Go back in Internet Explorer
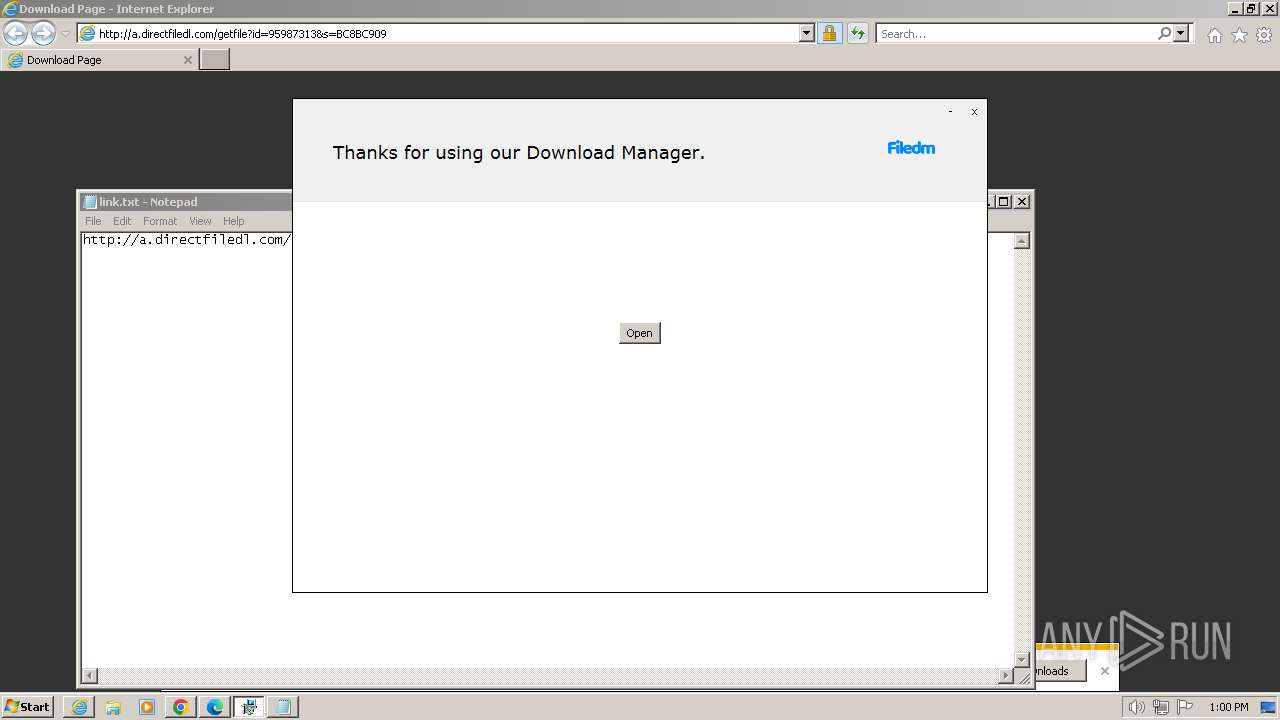The image size is (1280, 720). tap(16, 33)
